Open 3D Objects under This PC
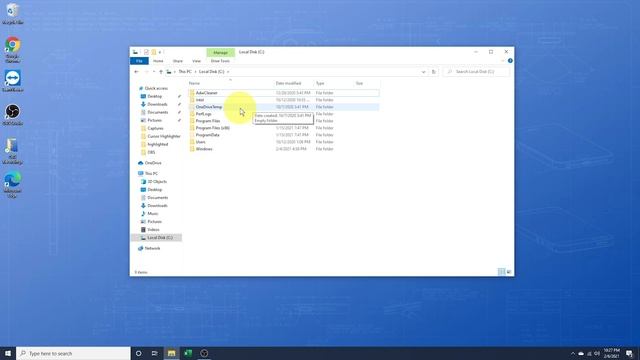This screenshot has height=360, width=640. 157,182
